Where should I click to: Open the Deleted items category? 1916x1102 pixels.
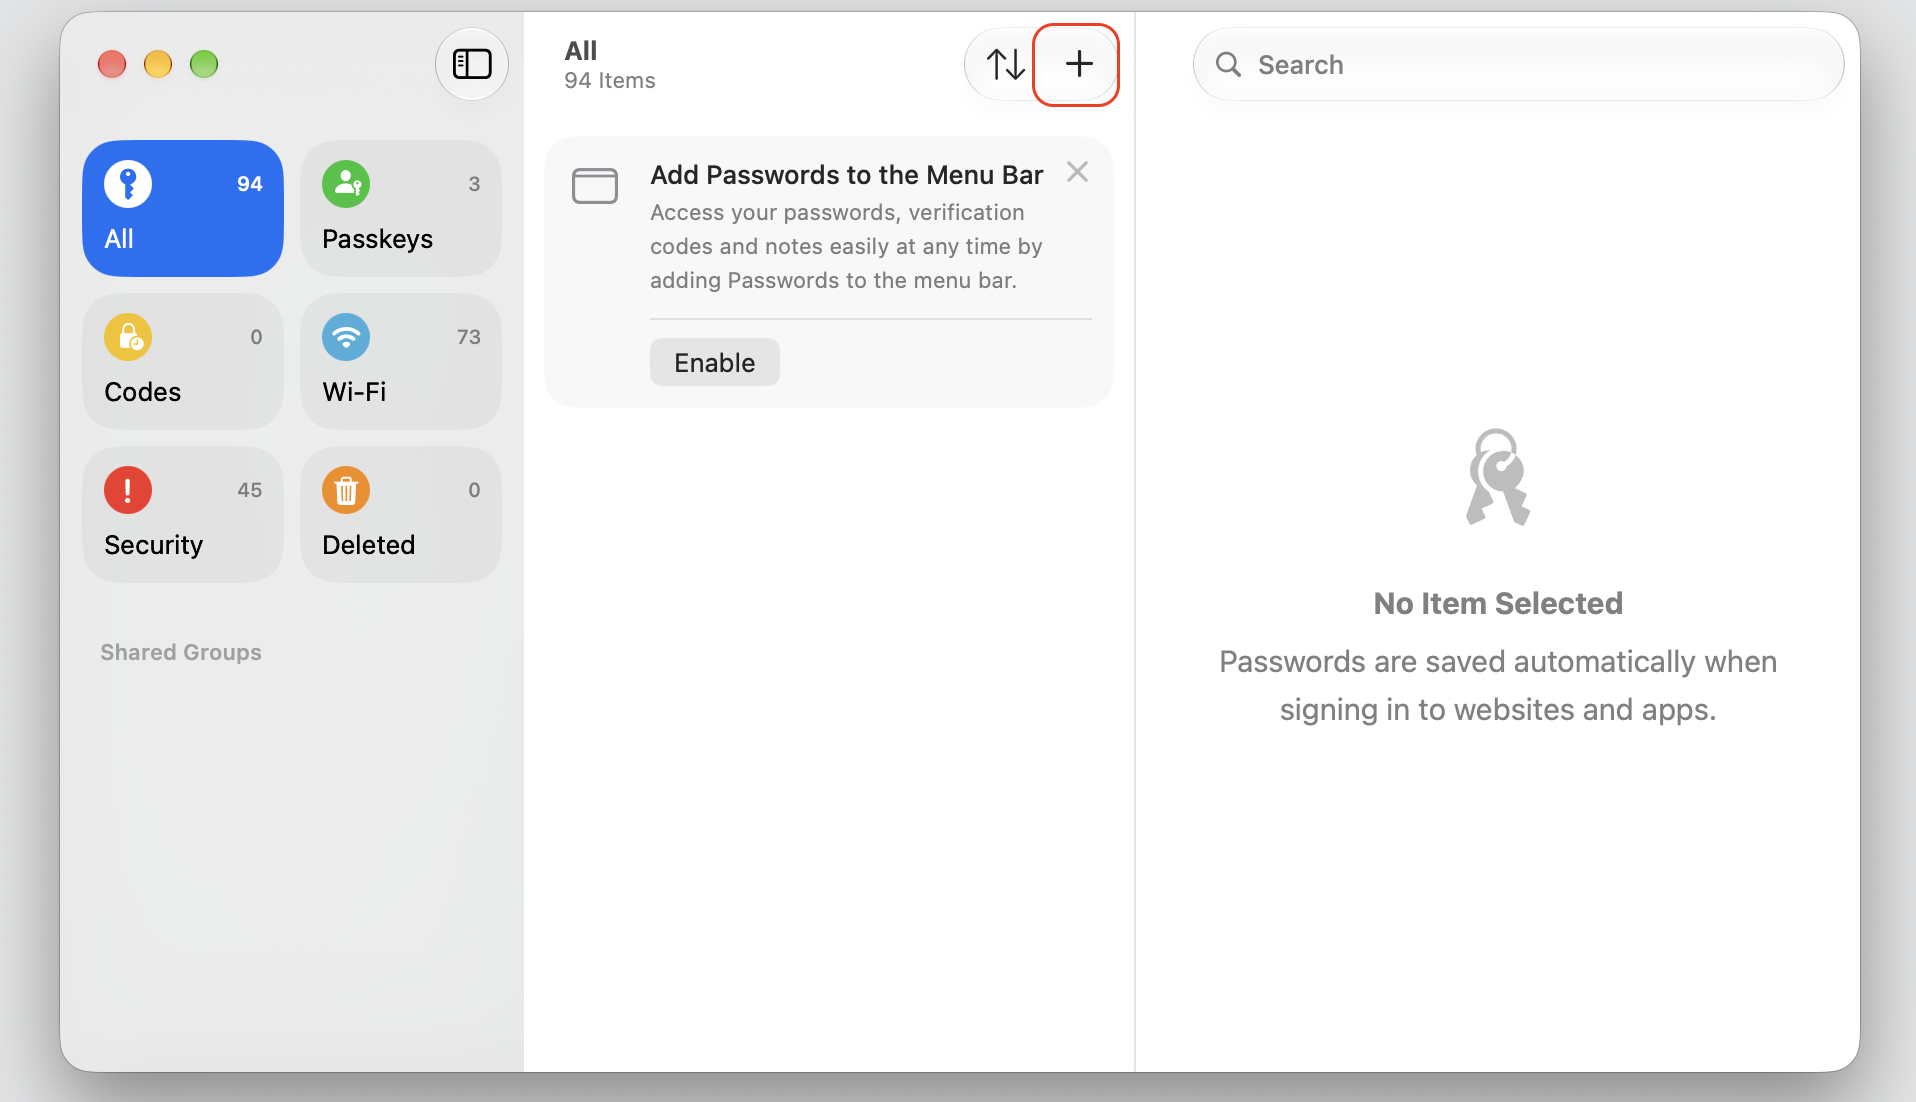pos(401,514)
